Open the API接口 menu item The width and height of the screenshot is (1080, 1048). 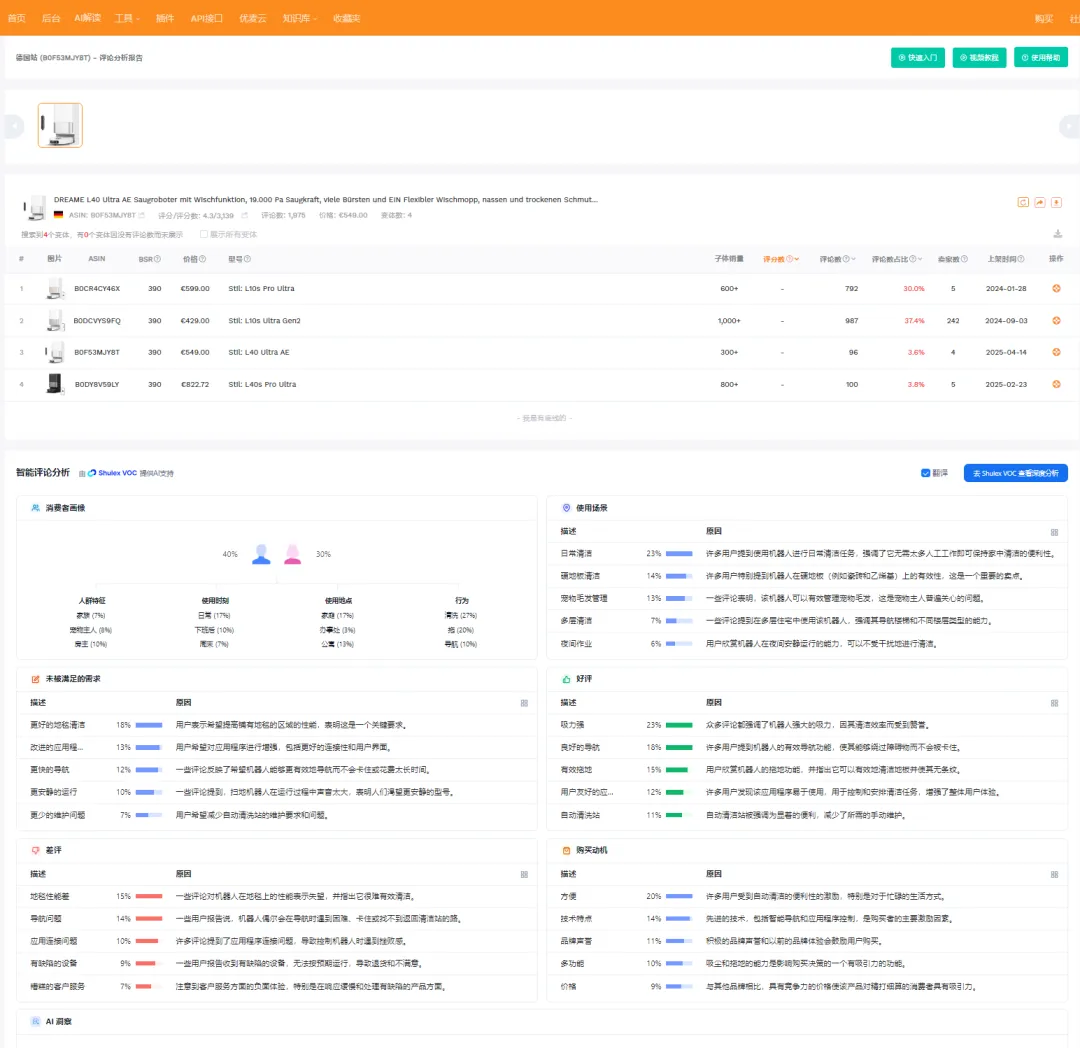[207, 18]
